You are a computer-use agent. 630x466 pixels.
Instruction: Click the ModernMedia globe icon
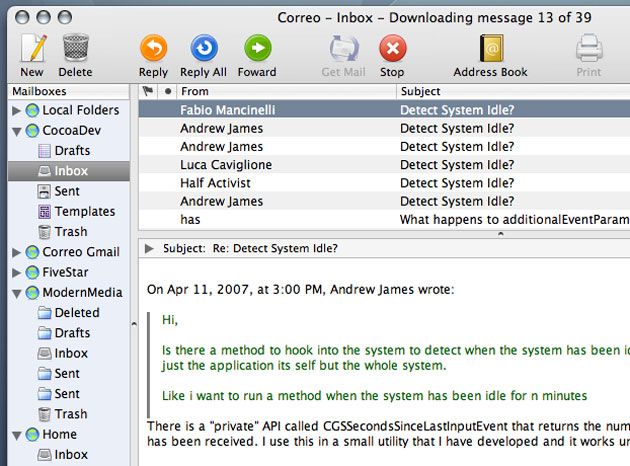(x=32, y=292)
